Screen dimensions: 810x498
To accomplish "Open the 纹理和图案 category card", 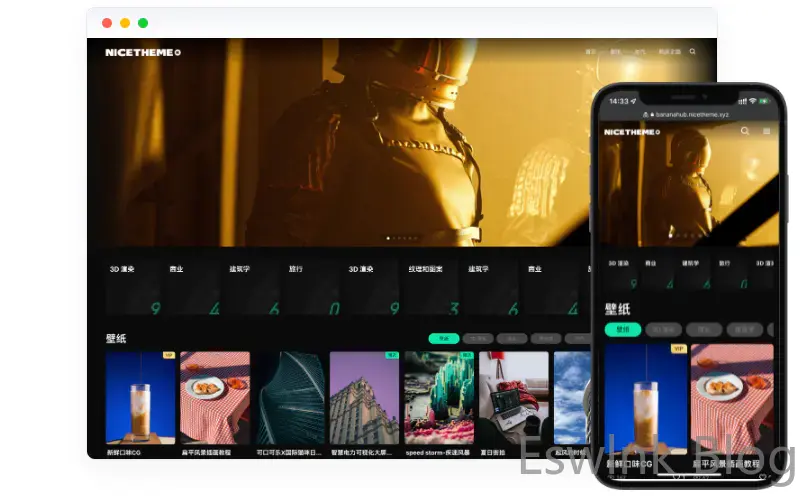I will (429, 288).
